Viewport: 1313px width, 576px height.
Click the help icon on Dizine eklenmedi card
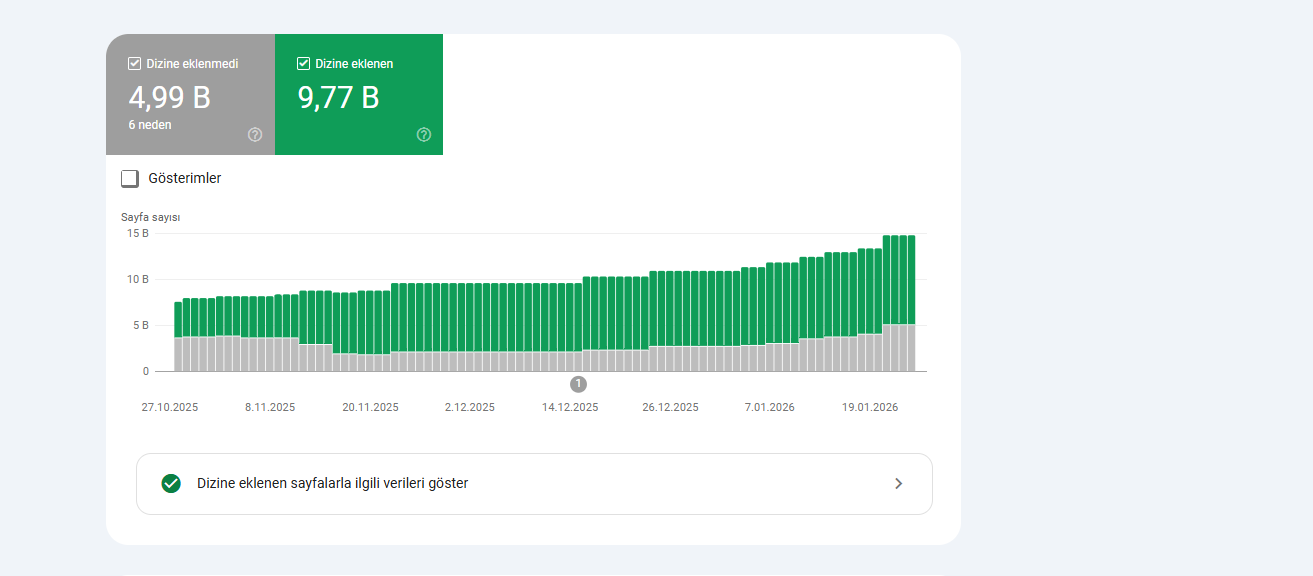tap(255, 135)
